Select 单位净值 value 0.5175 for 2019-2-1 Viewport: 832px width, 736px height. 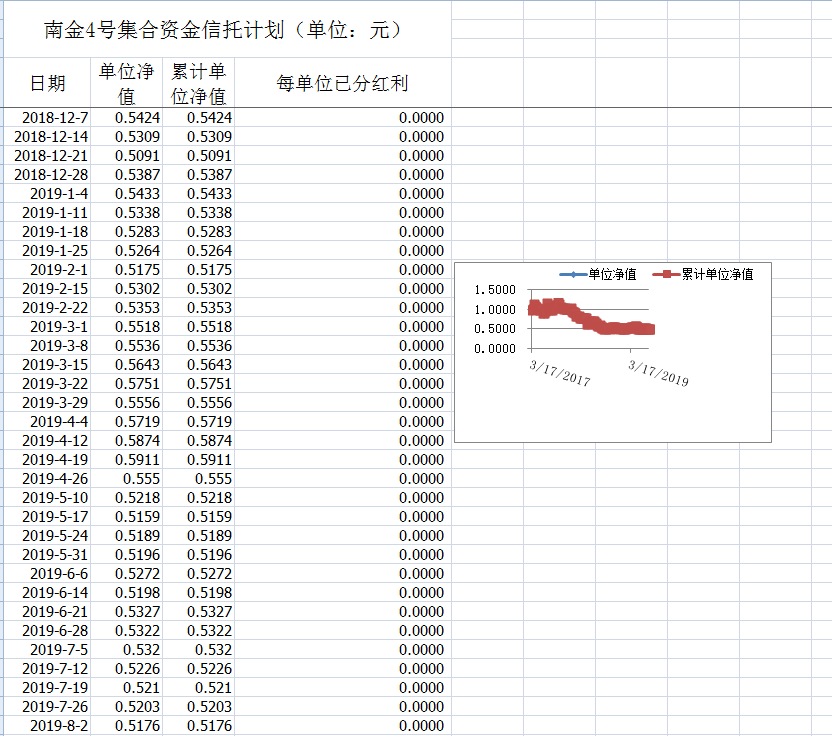pyautogui.click(x=126, y=270)
